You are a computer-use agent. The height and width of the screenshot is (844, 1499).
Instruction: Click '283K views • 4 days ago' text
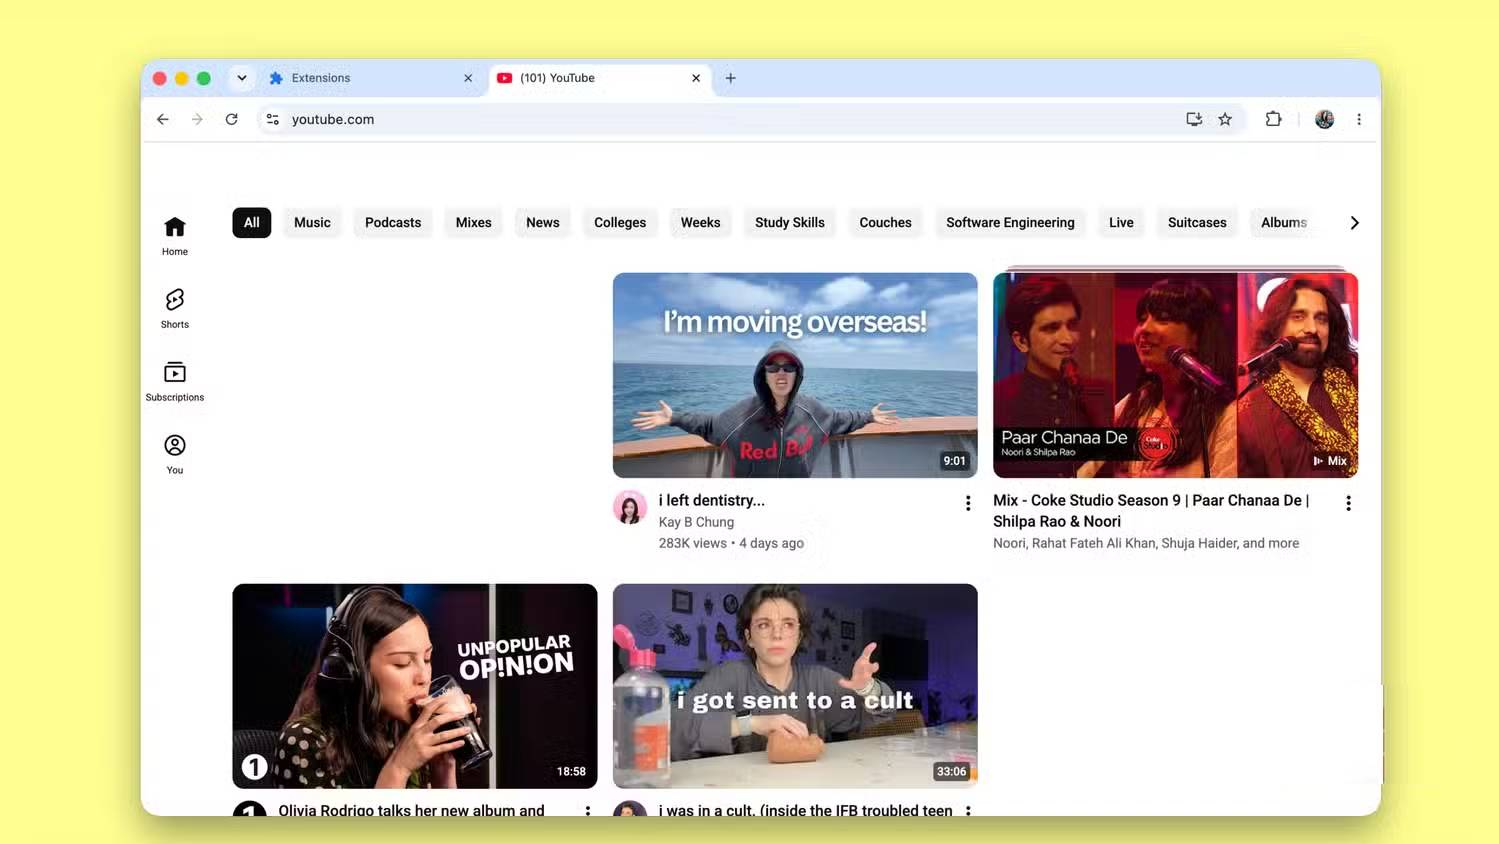click(x=731, y=543)
